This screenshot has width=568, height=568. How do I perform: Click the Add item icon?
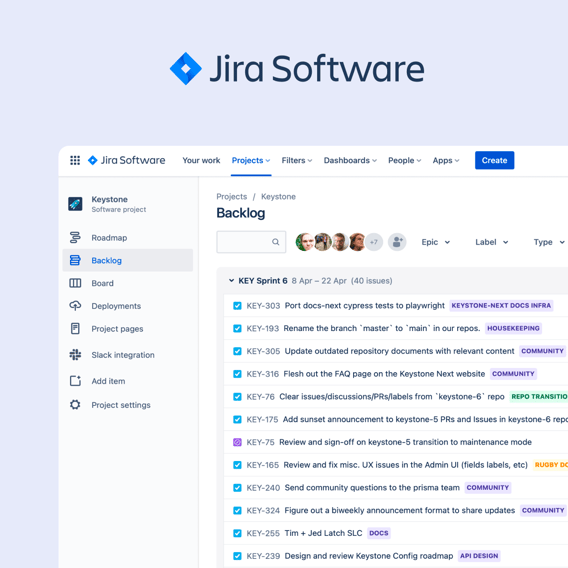point(75,381)
